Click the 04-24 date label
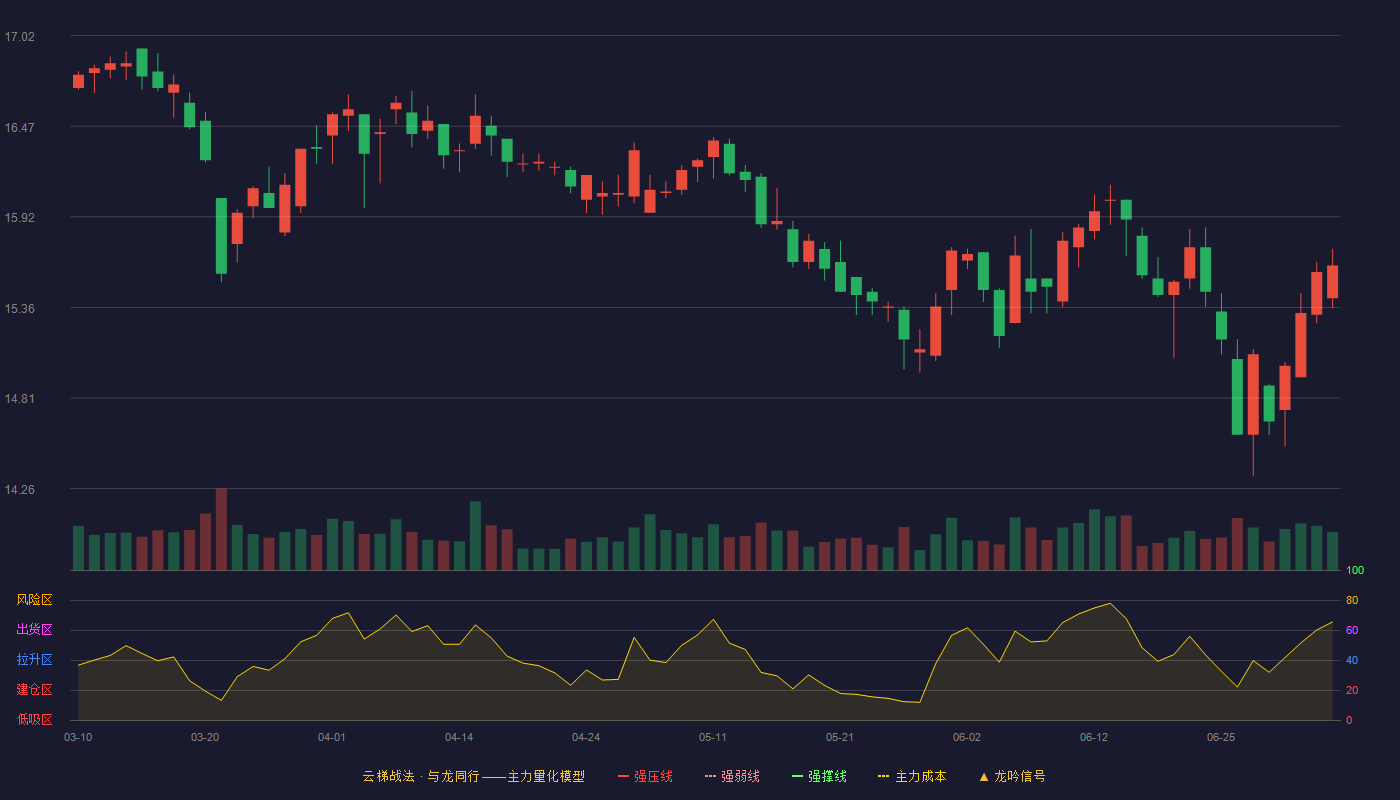 pos(586,737)
